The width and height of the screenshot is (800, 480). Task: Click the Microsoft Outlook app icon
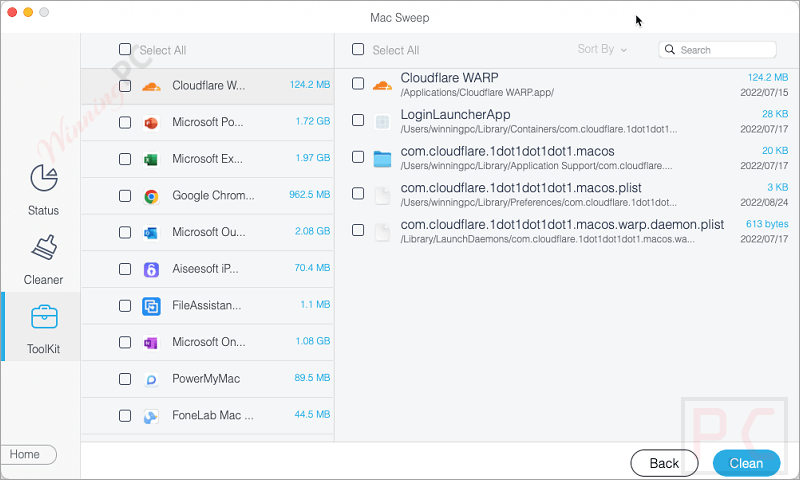click(x=151, y=233)
